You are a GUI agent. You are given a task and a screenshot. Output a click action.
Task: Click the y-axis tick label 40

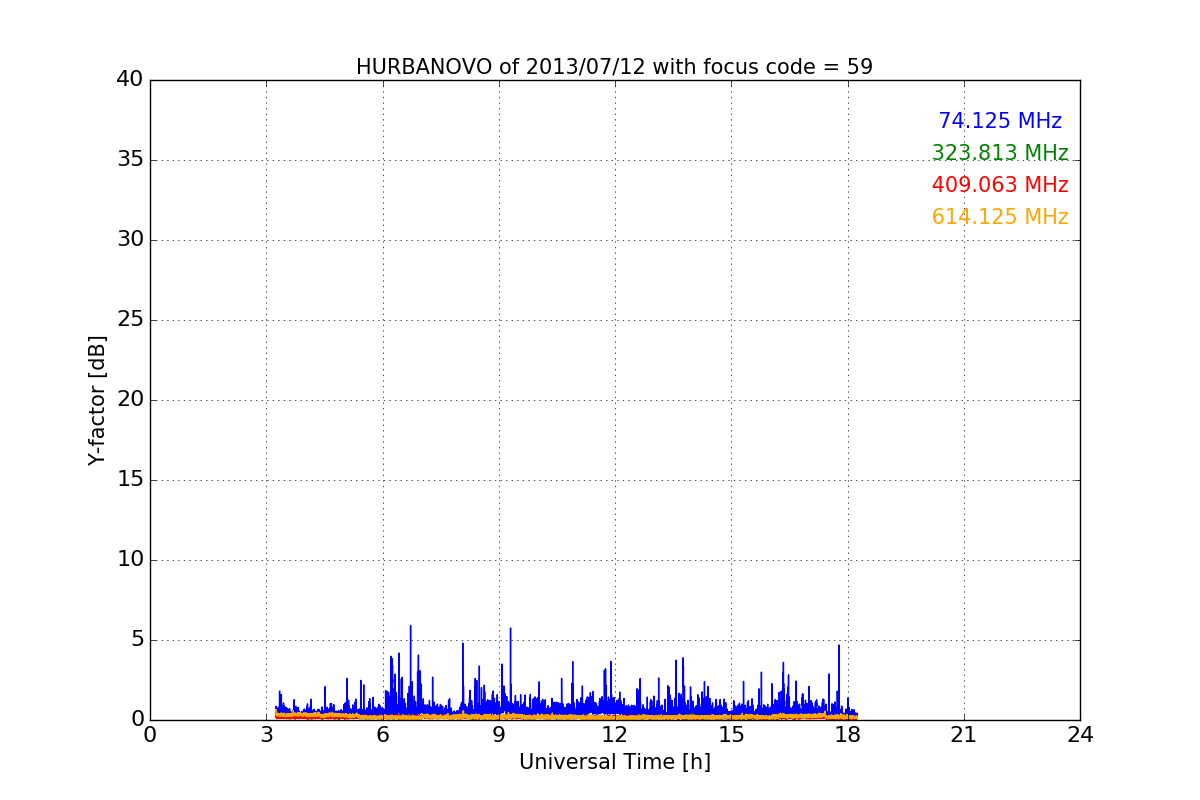[x=130, y=80]
